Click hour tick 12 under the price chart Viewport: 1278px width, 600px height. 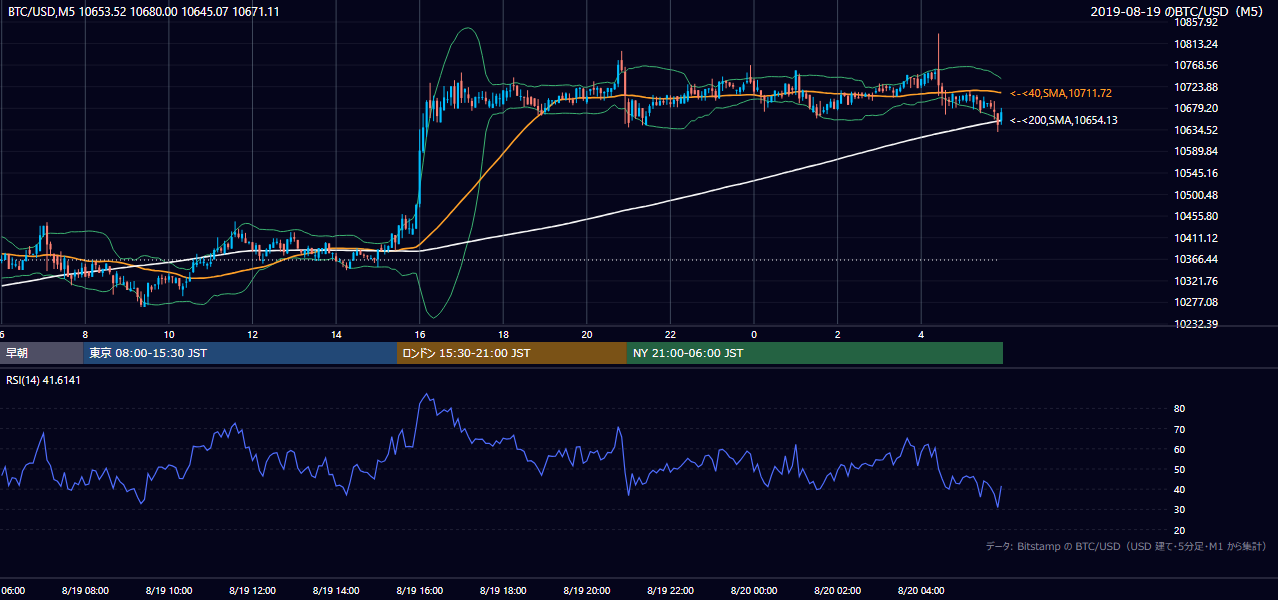point(252,334)
